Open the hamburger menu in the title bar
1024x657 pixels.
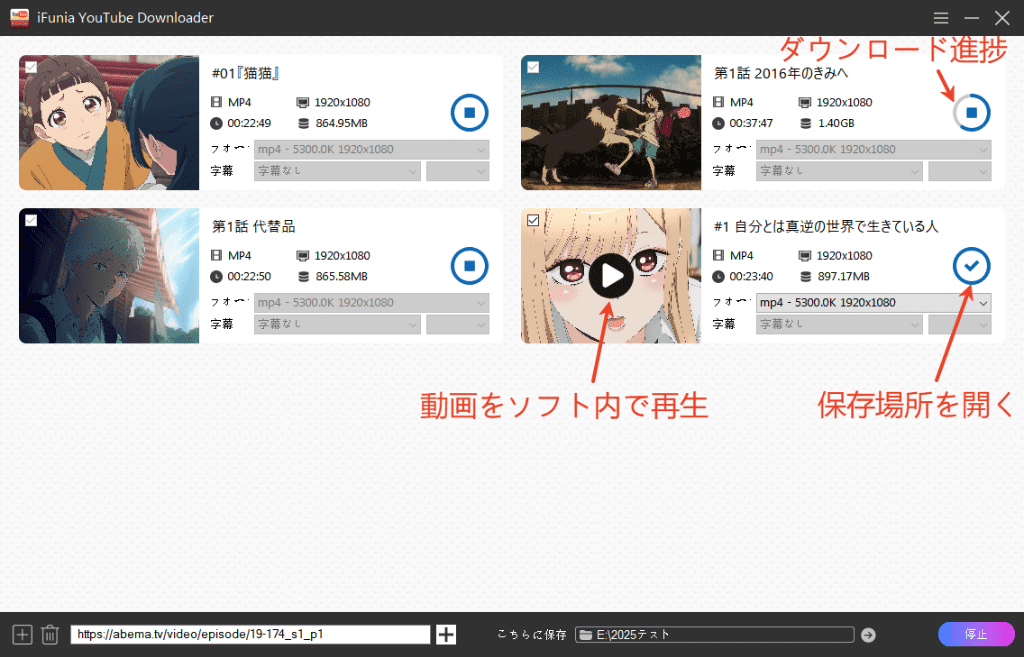tap(940, 17)
